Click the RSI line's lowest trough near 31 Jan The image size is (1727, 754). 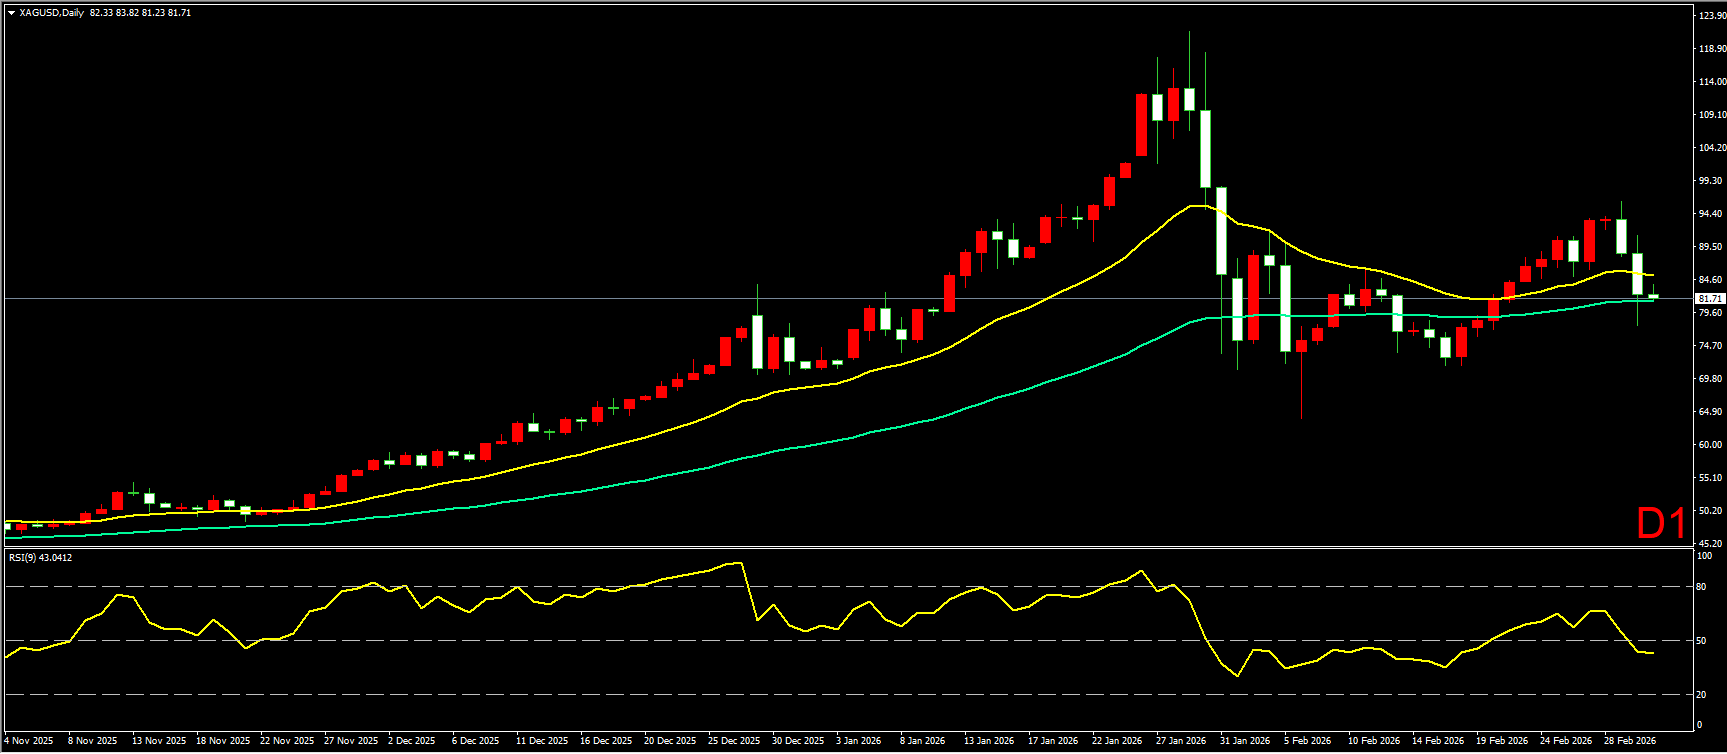(1237, 676)
